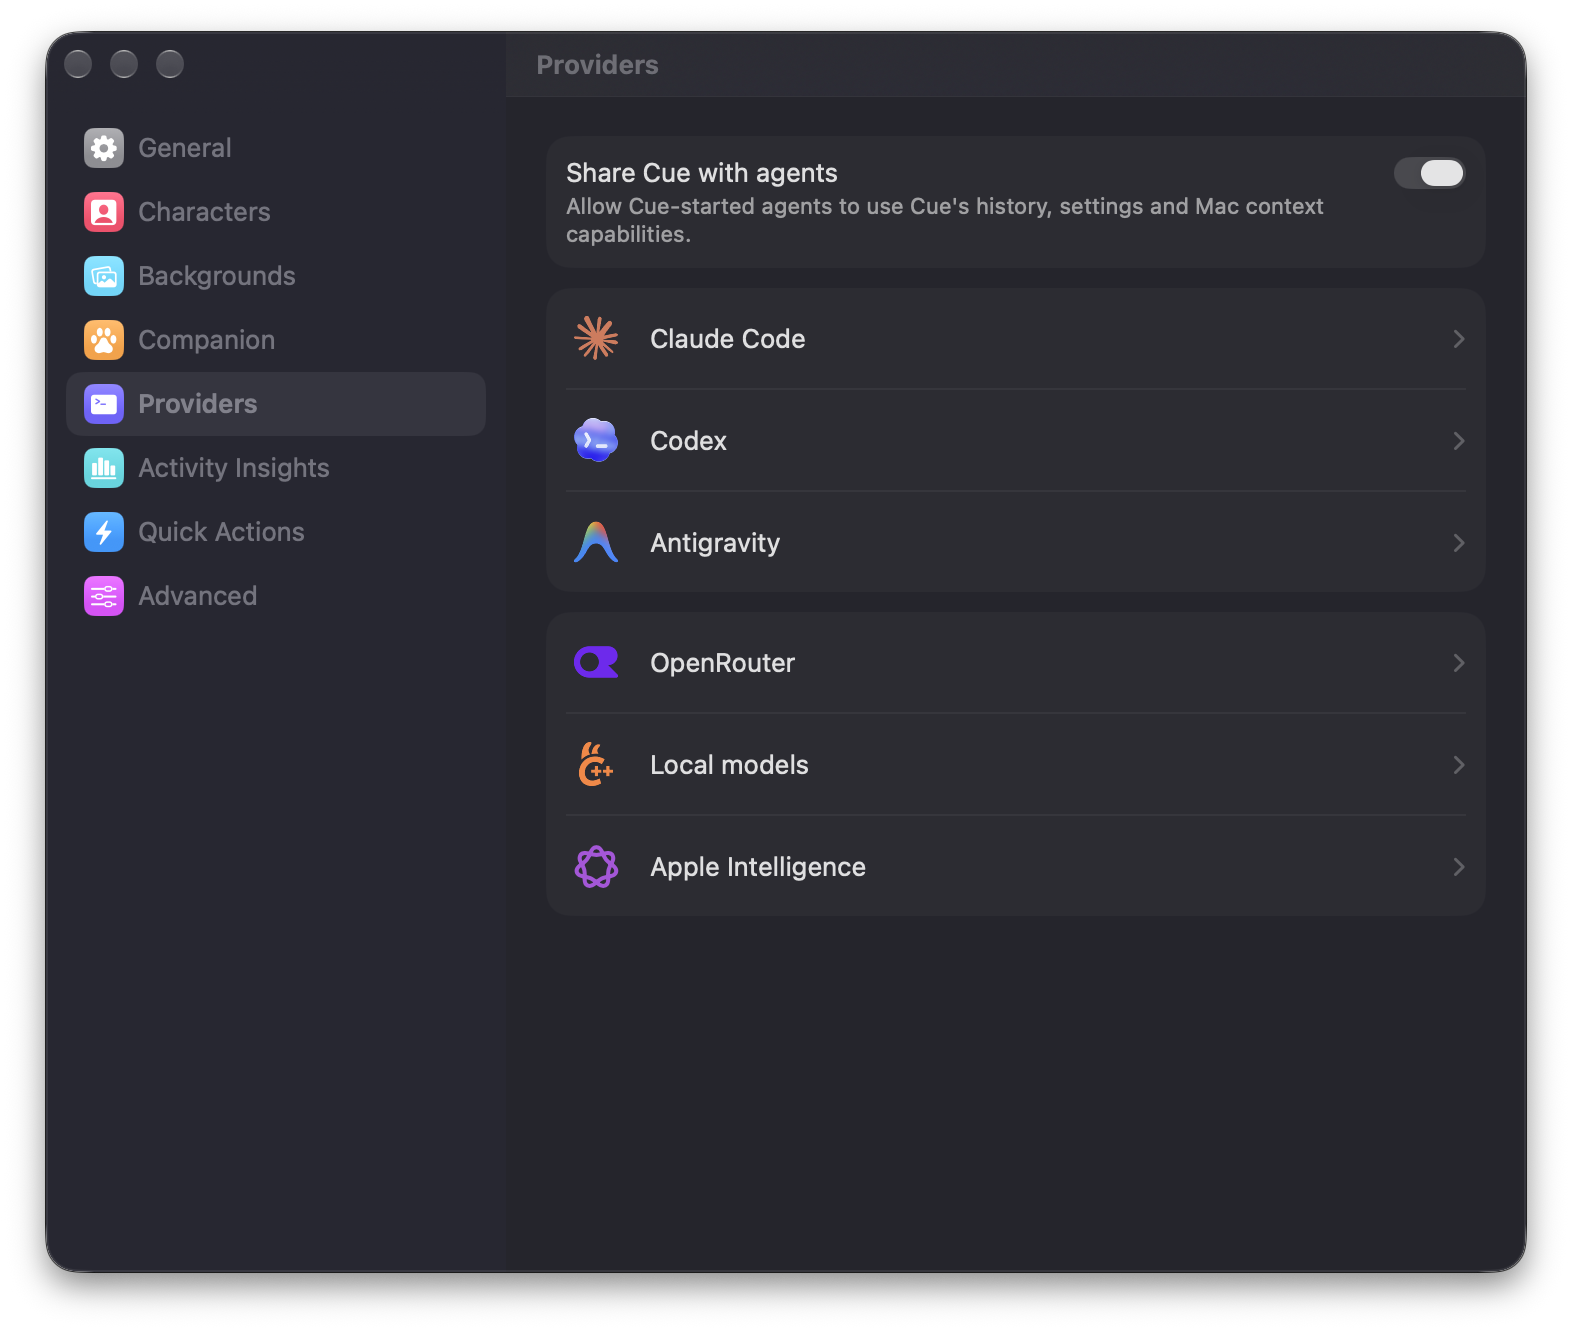Click the Companion paw icon
1572x1332 pixels.
(x=104, y=340)
